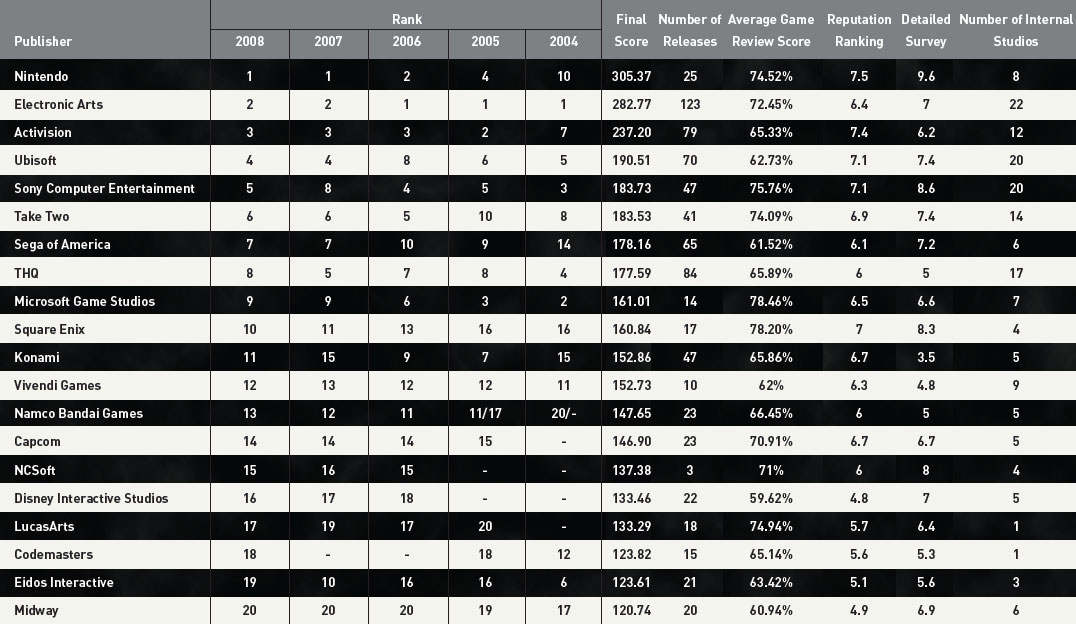Click the Reputation Ranking column header
Viewport: 1076px width, 624px height.
coord(859,31)
